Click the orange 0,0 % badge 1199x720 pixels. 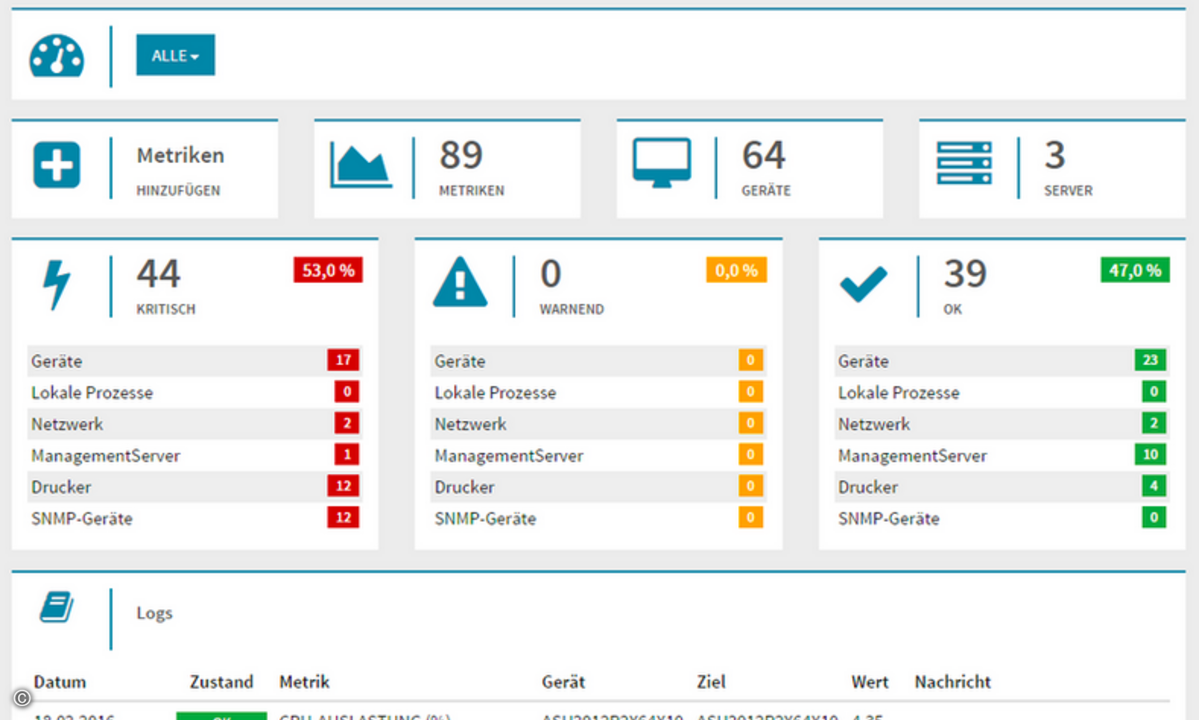coord(736,271)
